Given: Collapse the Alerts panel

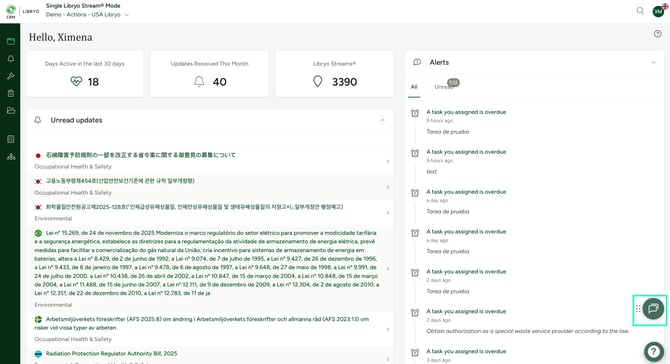Looking at the screenshot, I should point(653,62).
